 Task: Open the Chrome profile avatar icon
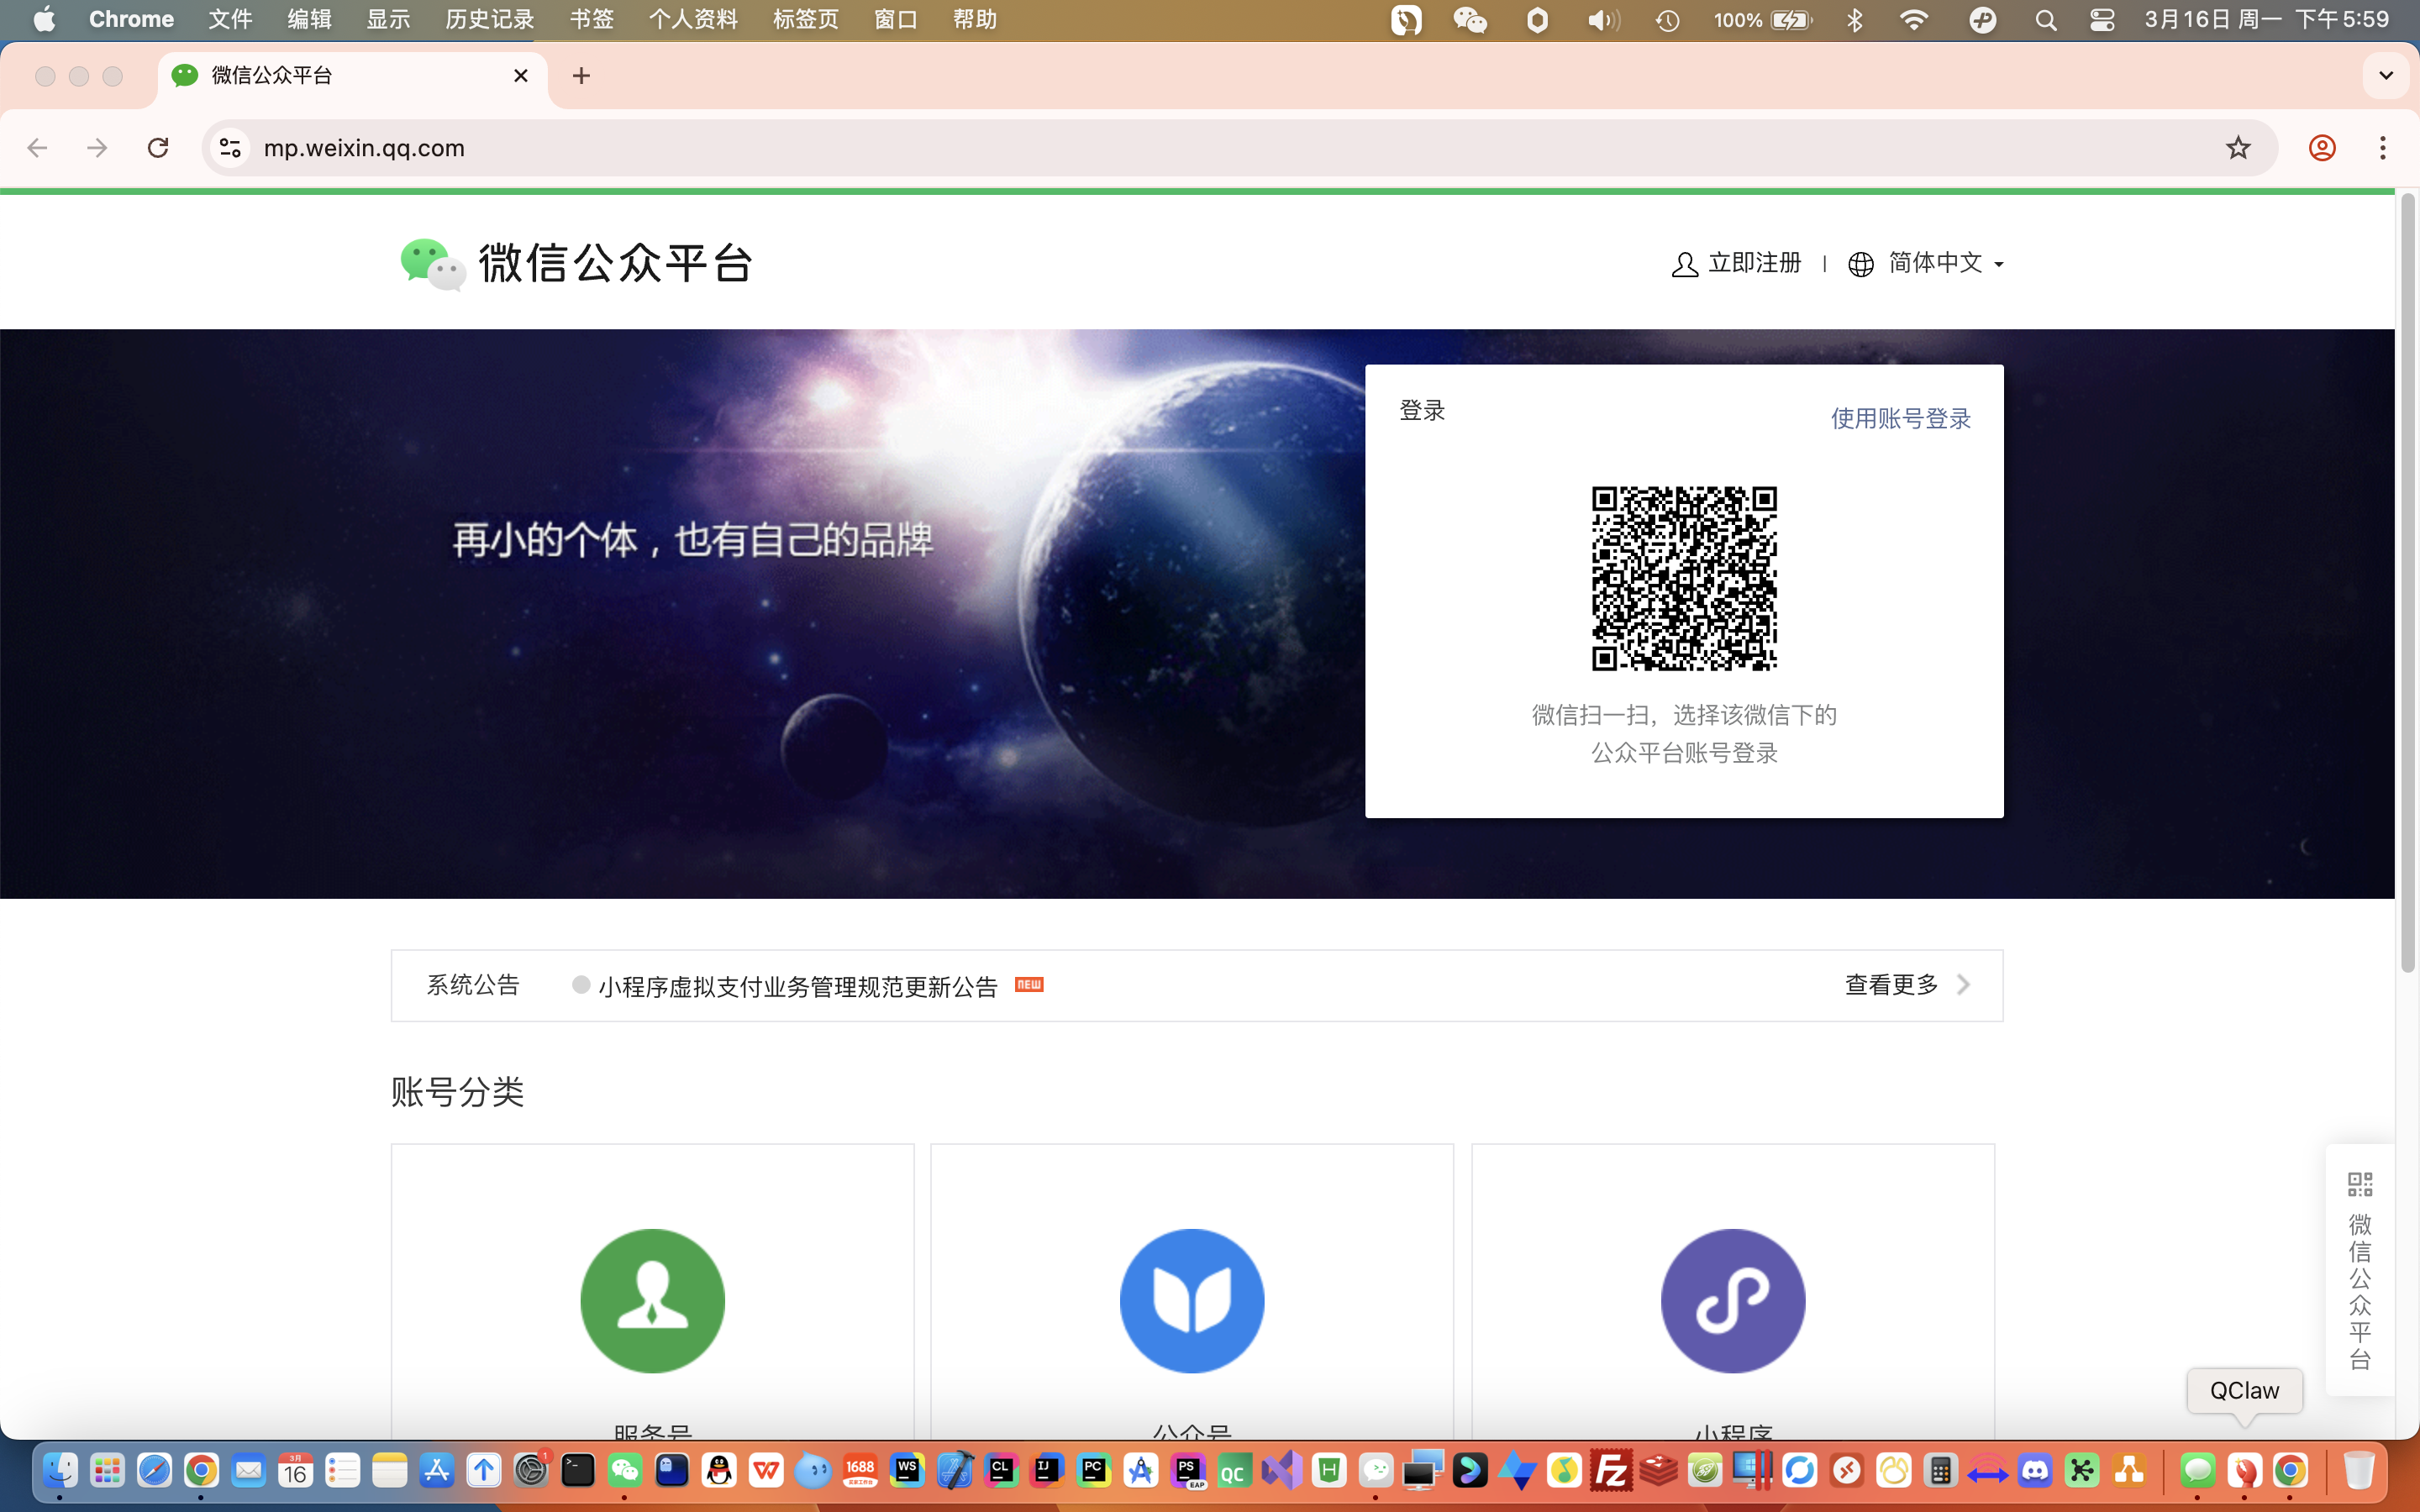tap(2321, 148)
